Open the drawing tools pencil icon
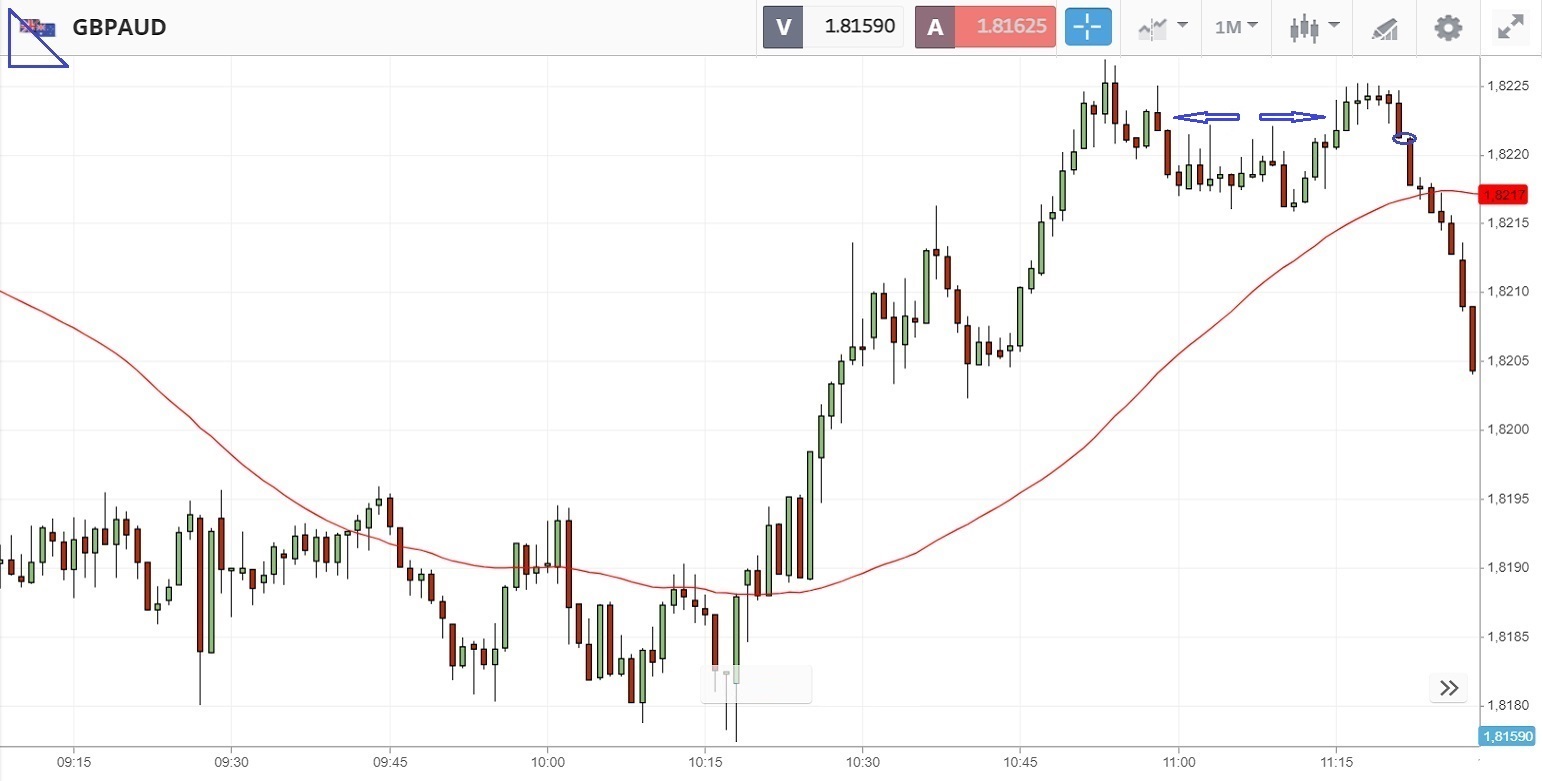The image size is (1542, 781). [x=1384, y=28]
